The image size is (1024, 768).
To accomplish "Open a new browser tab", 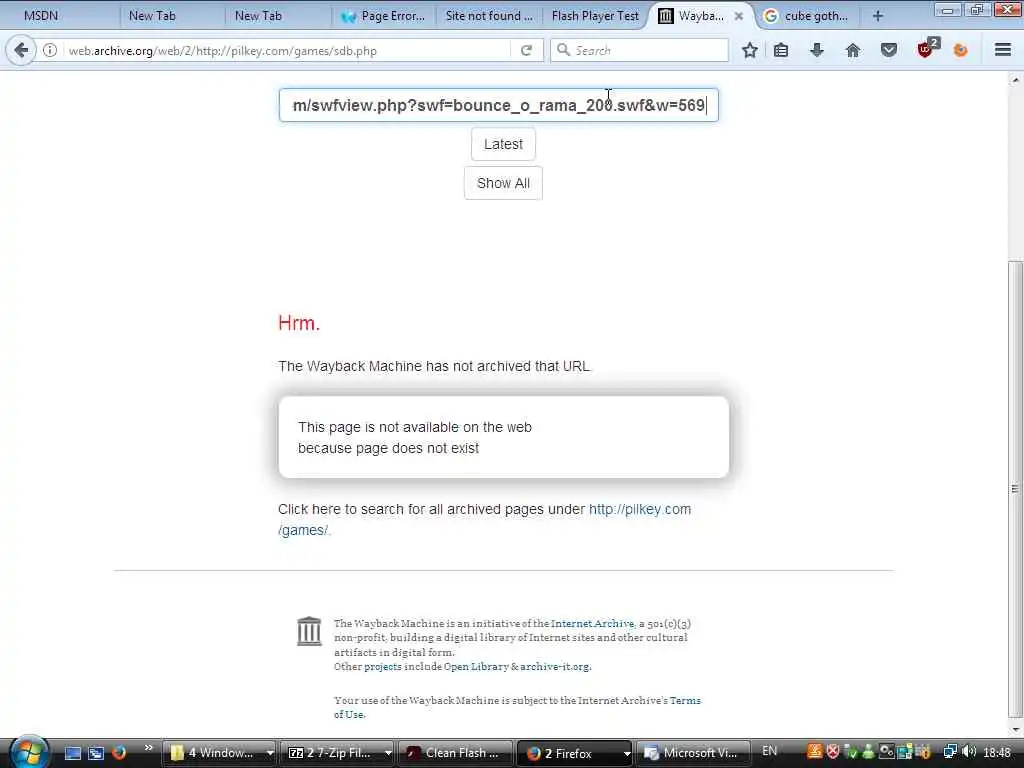I will (877, 16).
